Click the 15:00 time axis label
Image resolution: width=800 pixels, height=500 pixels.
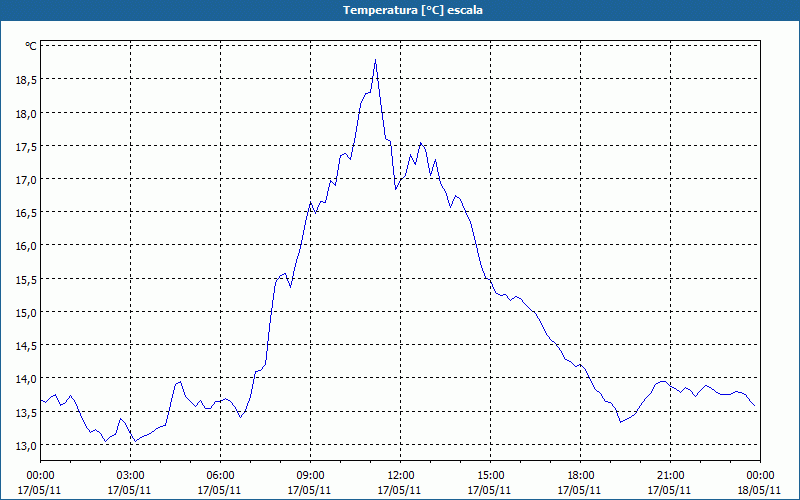click(x=490, y=476)
